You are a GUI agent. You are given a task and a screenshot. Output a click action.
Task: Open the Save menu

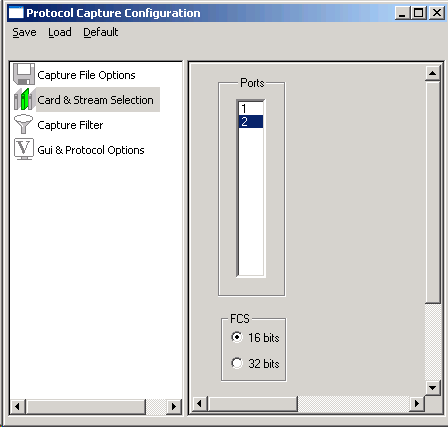tap(24, 32)
